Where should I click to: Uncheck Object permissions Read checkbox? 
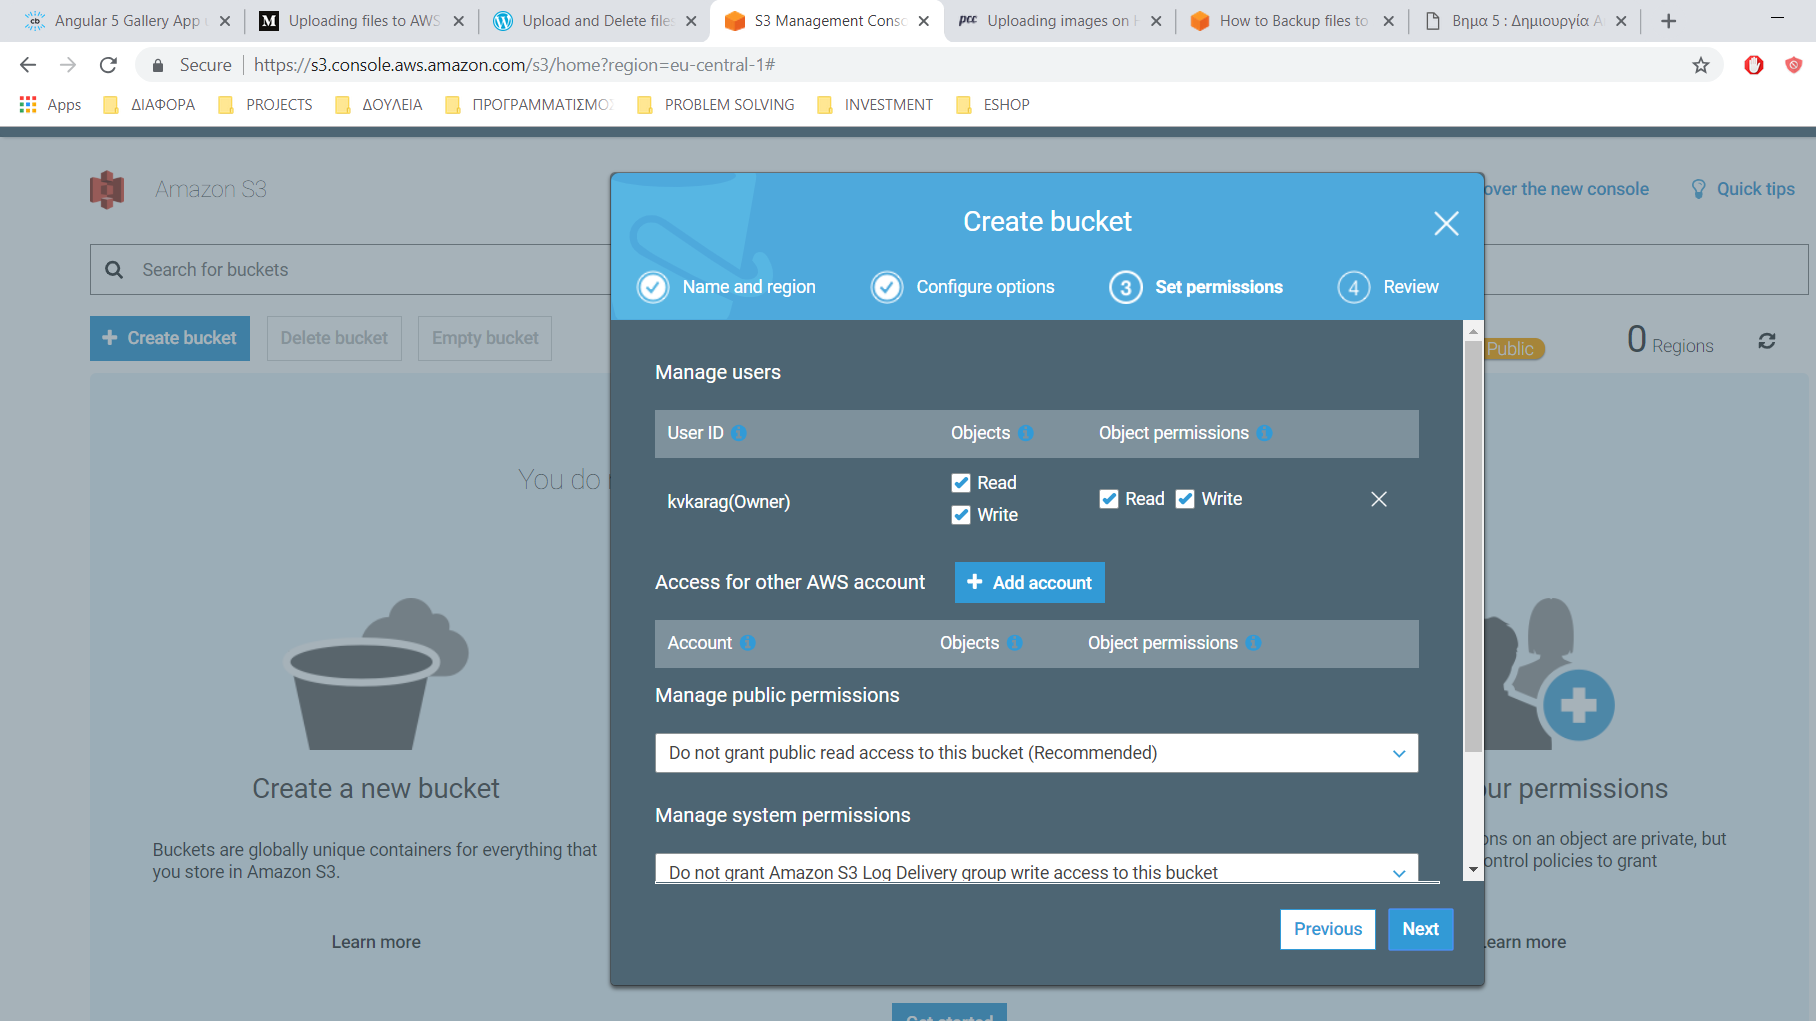click(1109, 499)
